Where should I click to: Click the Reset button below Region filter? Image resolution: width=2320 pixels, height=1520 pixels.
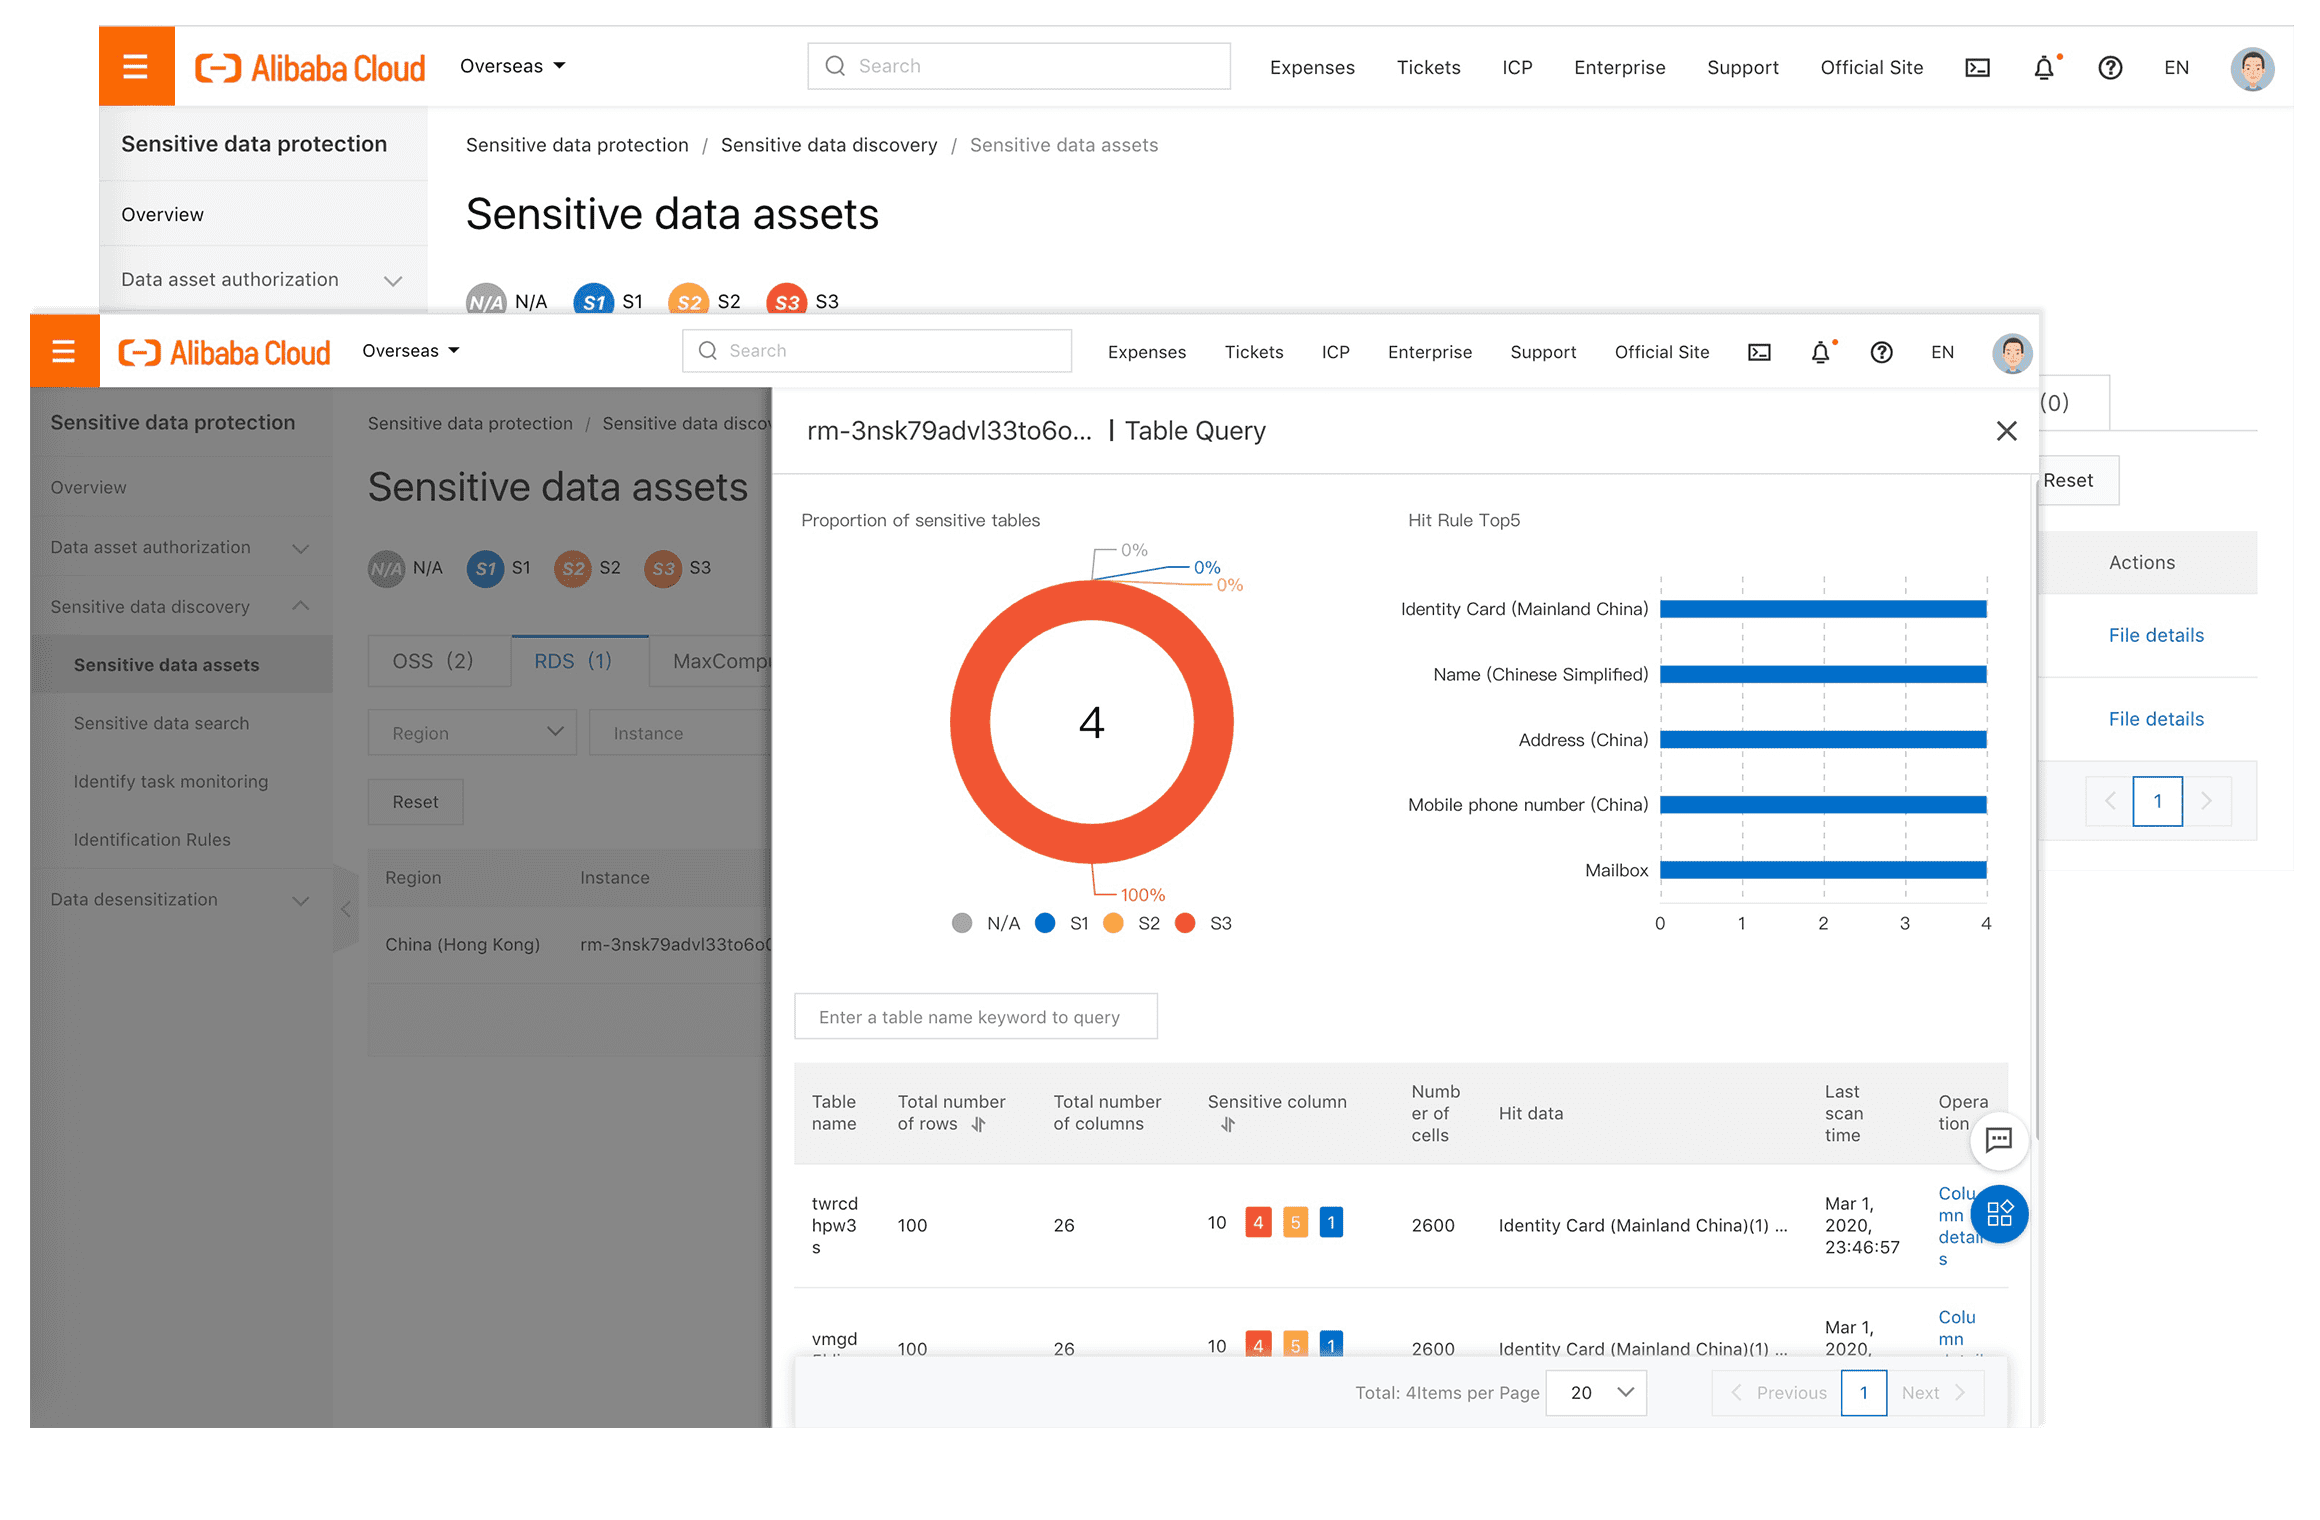pyautogui.click(x=415, y=802)
